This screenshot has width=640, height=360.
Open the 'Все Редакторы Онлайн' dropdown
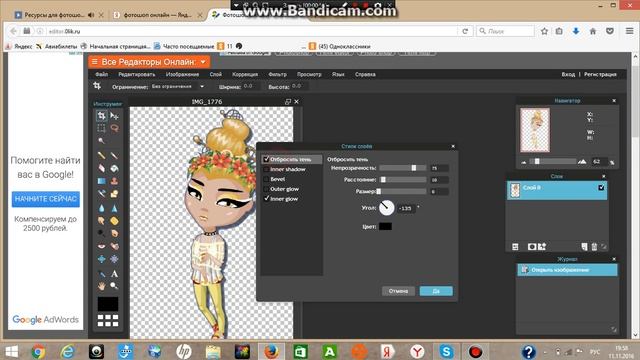[149, 62]
